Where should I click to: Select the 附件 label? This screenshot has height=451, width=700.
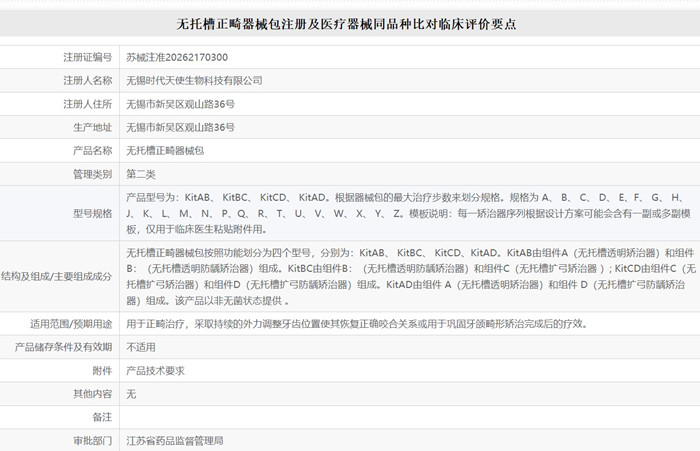pyautogui.click(x=102, y=371)
